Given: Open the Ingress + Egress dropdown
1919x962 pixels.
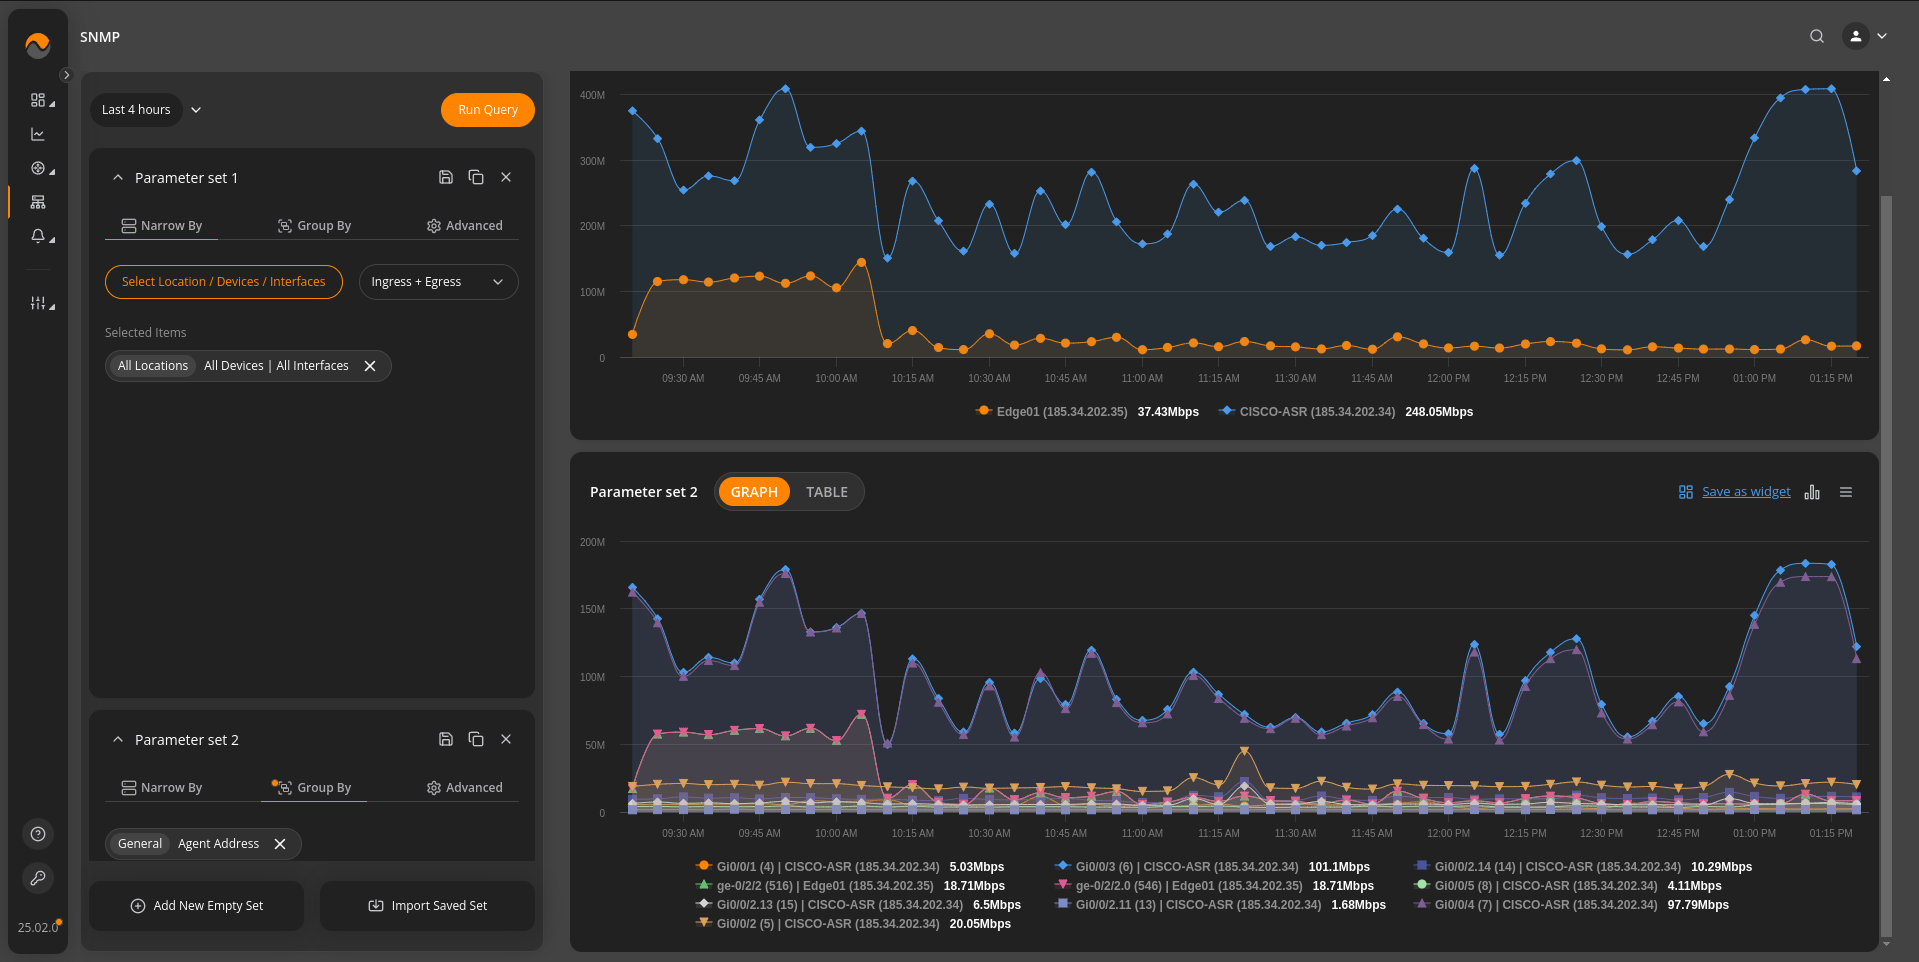Looking at the screenshot, I should 438,282.
